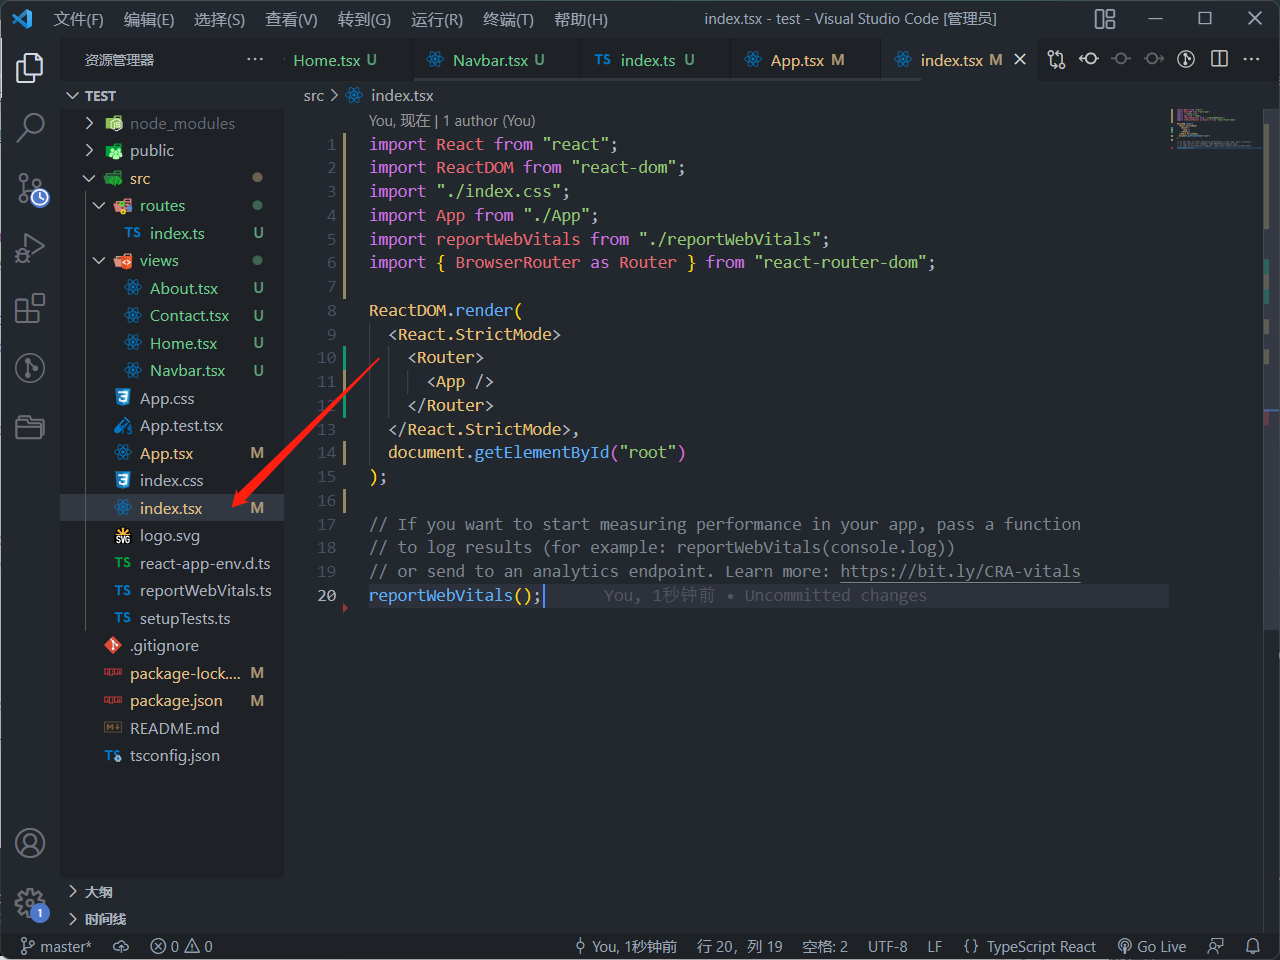Open the feedback icon in status bar
Viewport: 1280px width, 960px height.
click(x=1216, y=946)
